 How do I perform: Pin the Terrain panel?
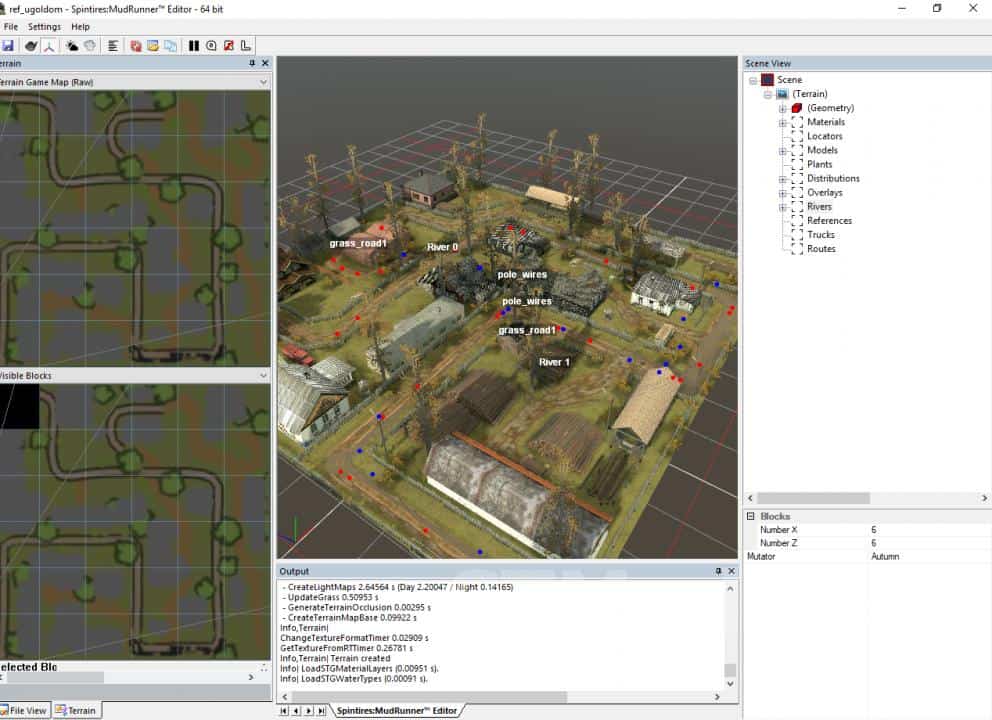tap(252, 63)
